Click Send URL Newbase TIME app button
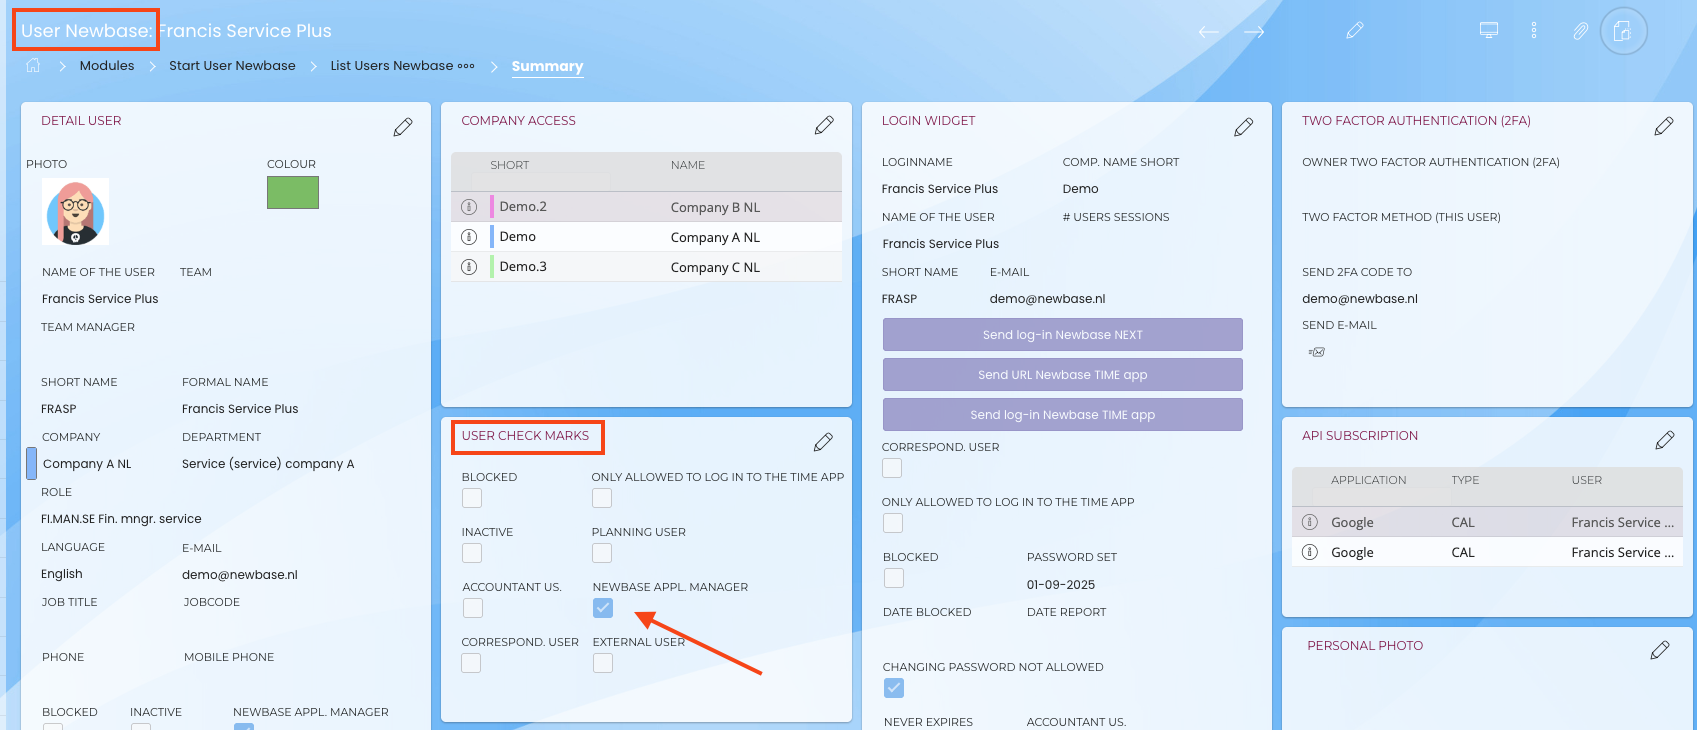Viewport: 1697px width, 730px height. [x=1063, y=375]
